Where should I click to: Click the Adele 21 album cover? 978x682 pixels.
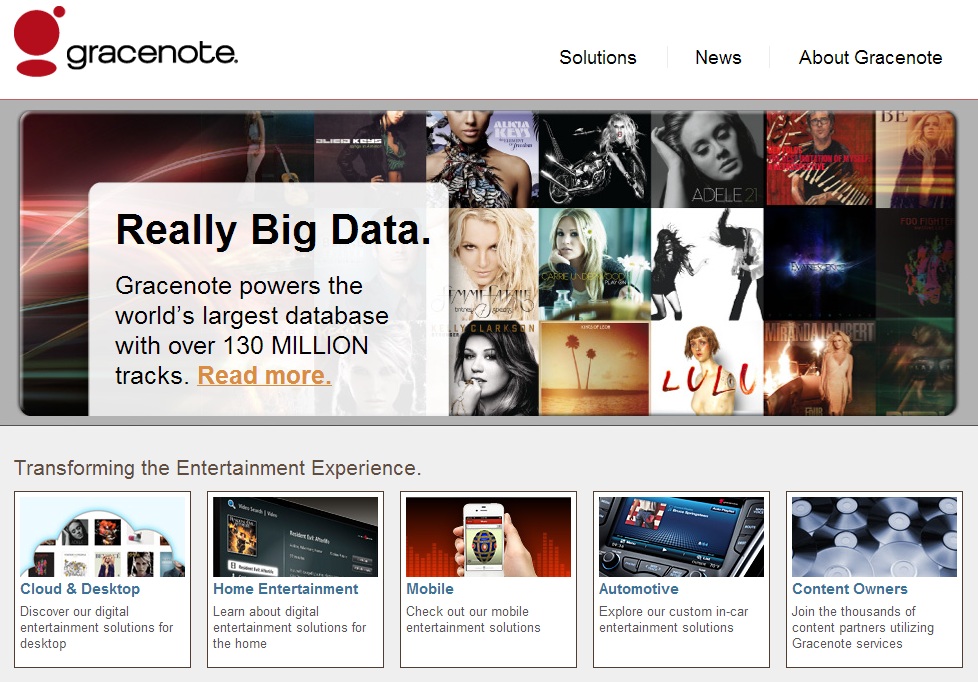point(707,158)
